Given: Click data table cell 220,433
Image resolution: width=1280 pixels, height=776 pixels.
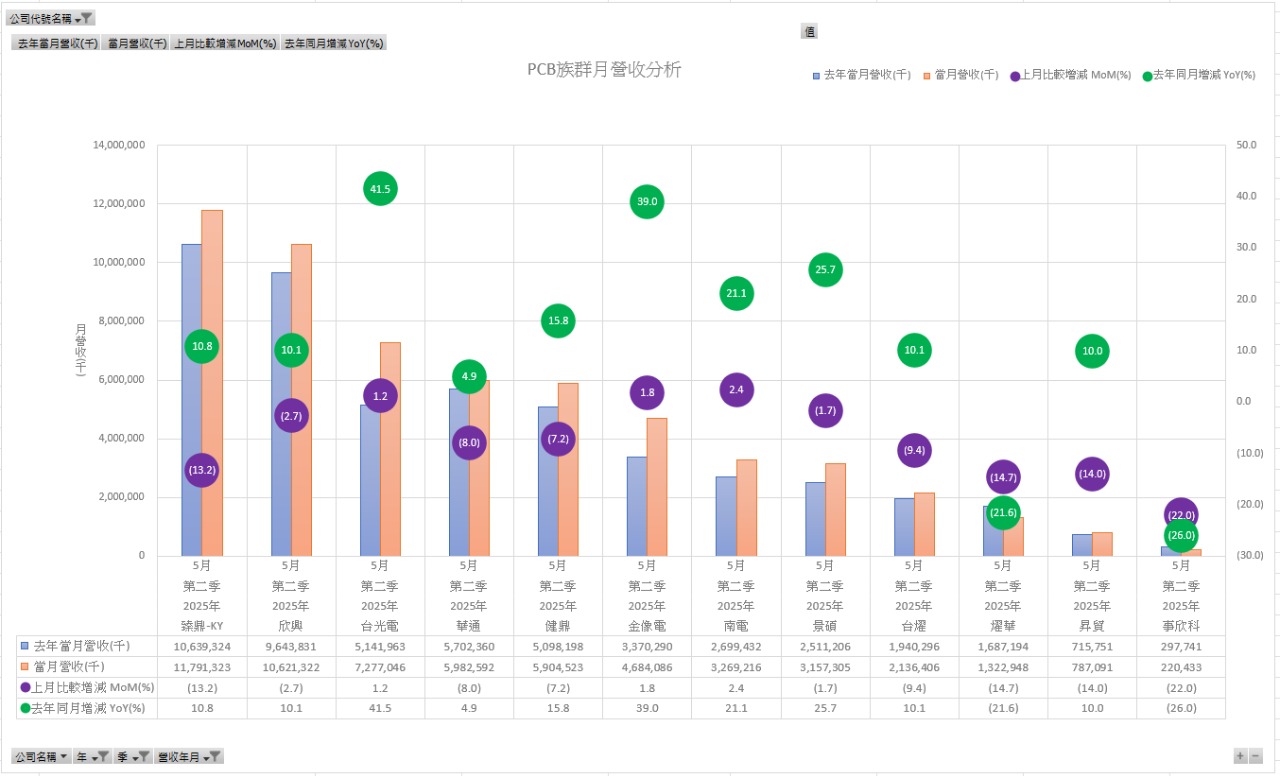Looking at the screenshot, I should coord(1181,666).
